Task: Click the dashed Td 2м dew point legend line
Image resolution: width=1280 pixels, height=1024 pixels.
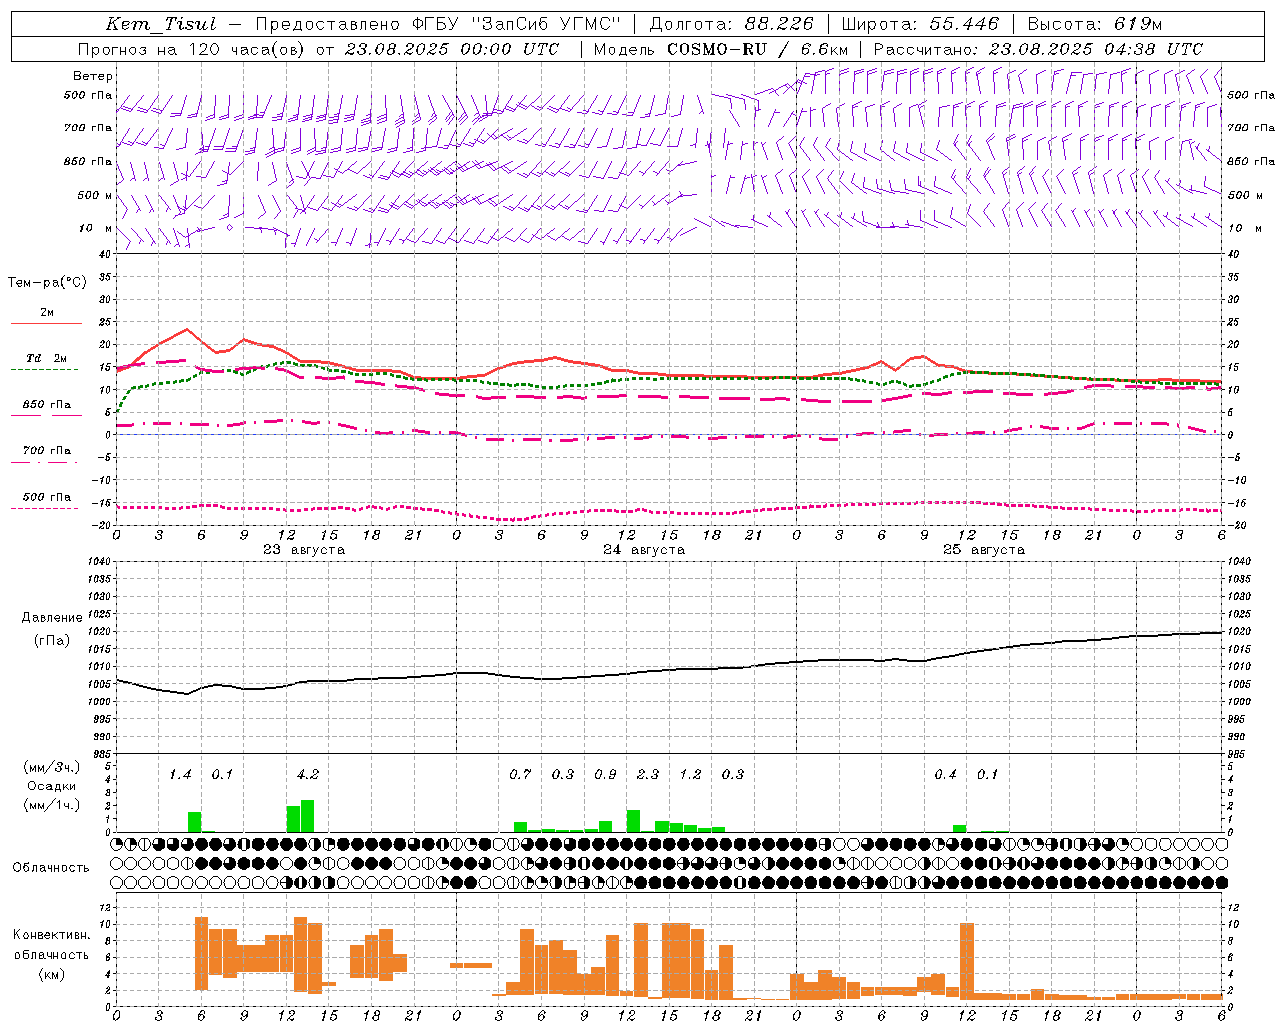Action: coord(46,369)
